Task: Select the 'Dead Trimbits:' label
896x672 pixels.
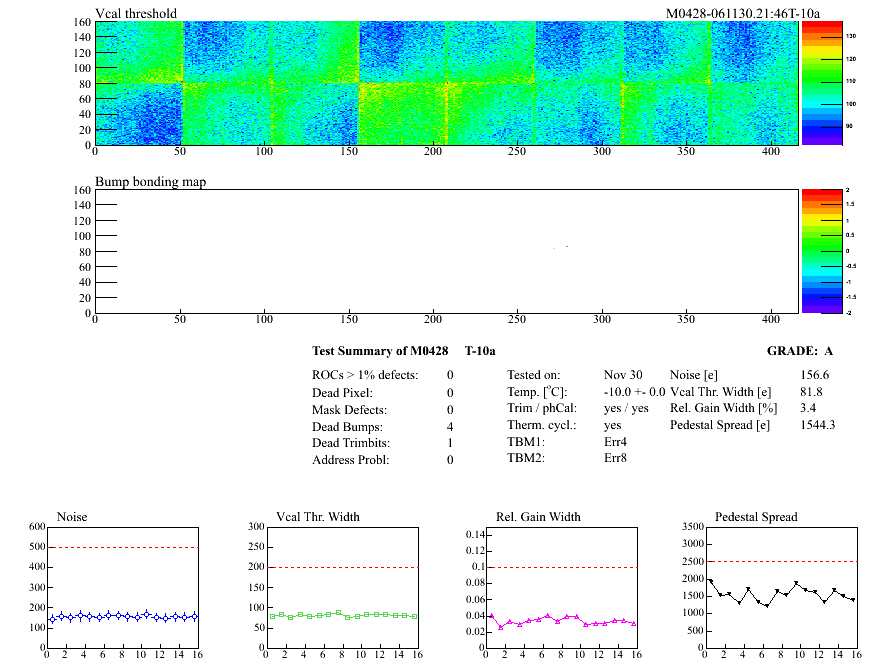Action: pos(351,443)
